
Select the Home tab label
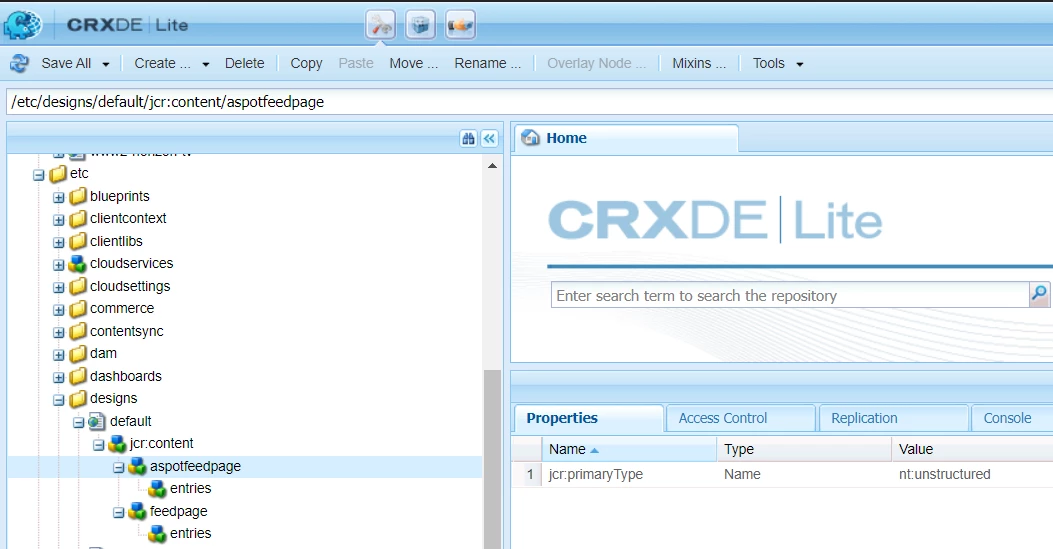pyautogui.click(x=566, y=138)
